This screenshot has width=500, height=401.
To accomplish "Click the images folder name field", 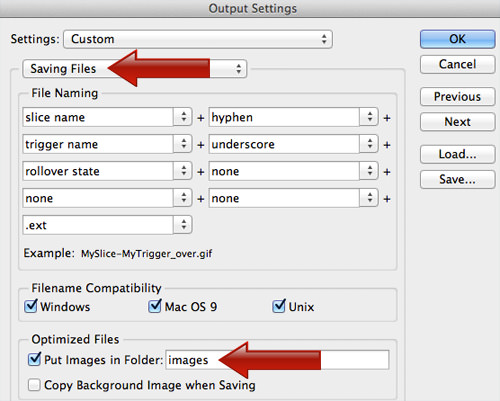I will click(277, 360).
